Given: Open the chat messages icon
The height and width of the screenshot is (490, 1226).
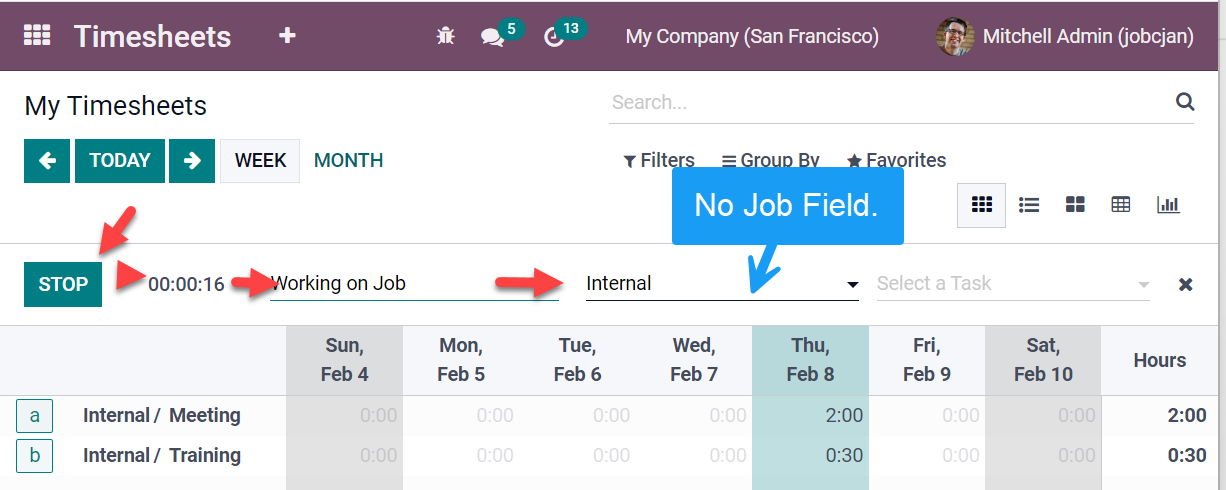Looking at the screenshot, I should (492, 37).
